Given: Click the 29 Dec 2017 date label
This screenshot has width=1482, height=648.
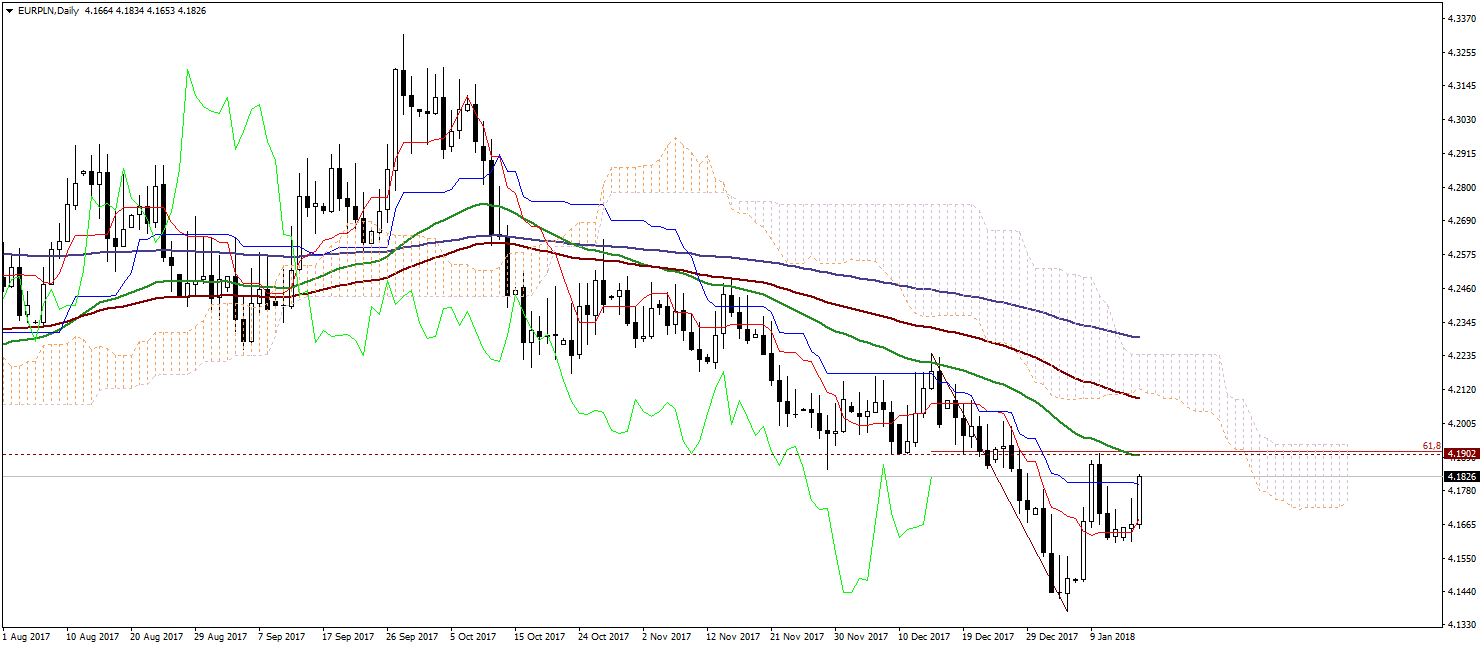Looking at the screenshot, I should coord(1052,636).
